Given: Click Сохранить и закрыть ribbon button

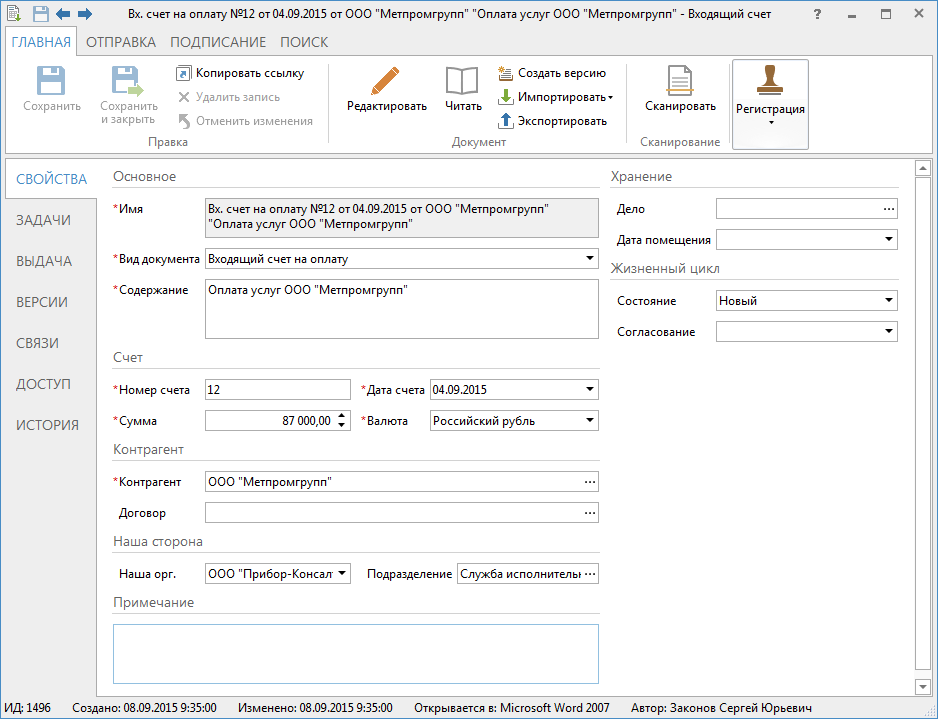Looking at the screenshot, I should point(129,96).
